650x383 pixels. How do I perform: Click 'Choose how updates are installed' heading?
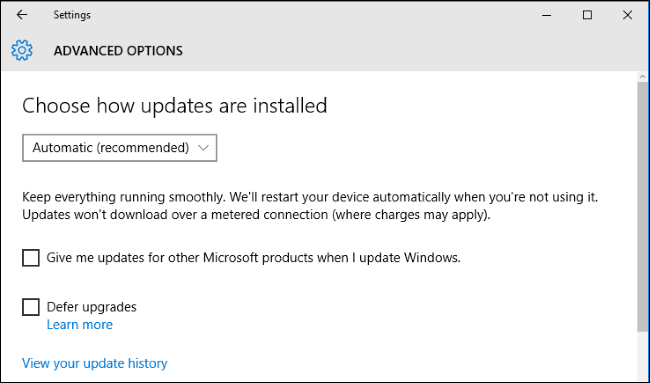pos(175,105)
